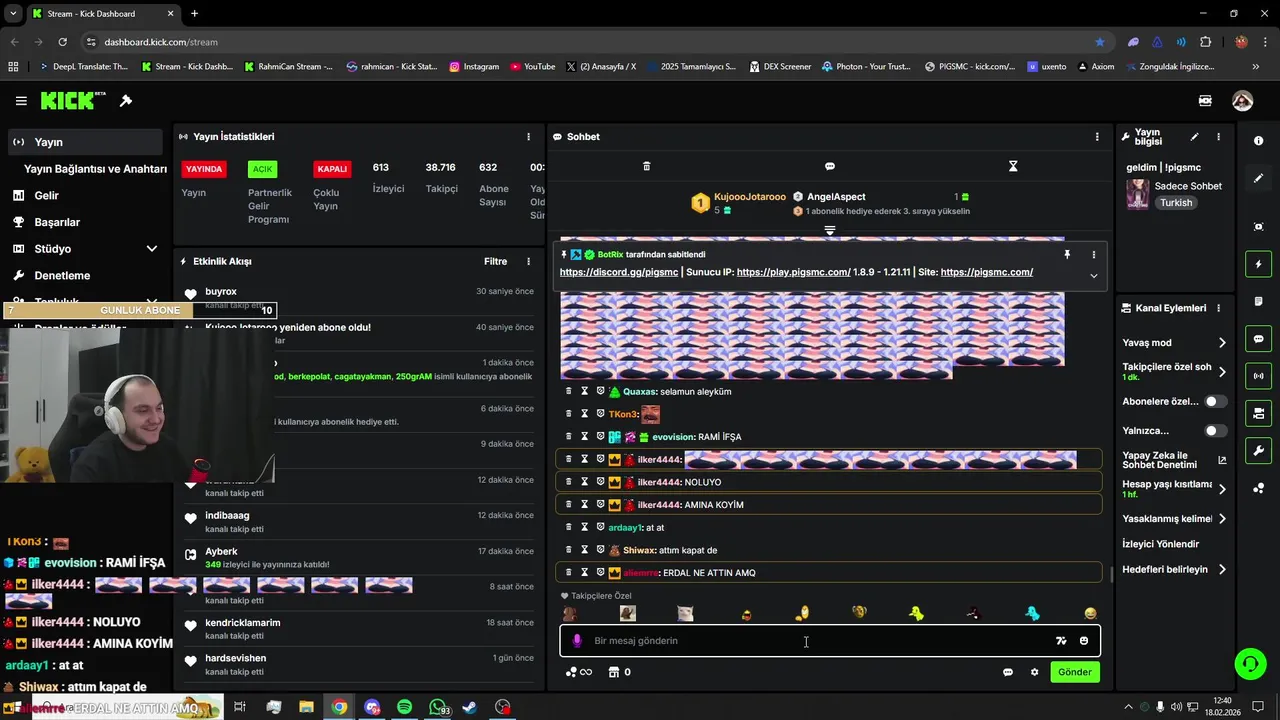Timeout ardaay1 using the hourglass icon

(x=585, y=527)
